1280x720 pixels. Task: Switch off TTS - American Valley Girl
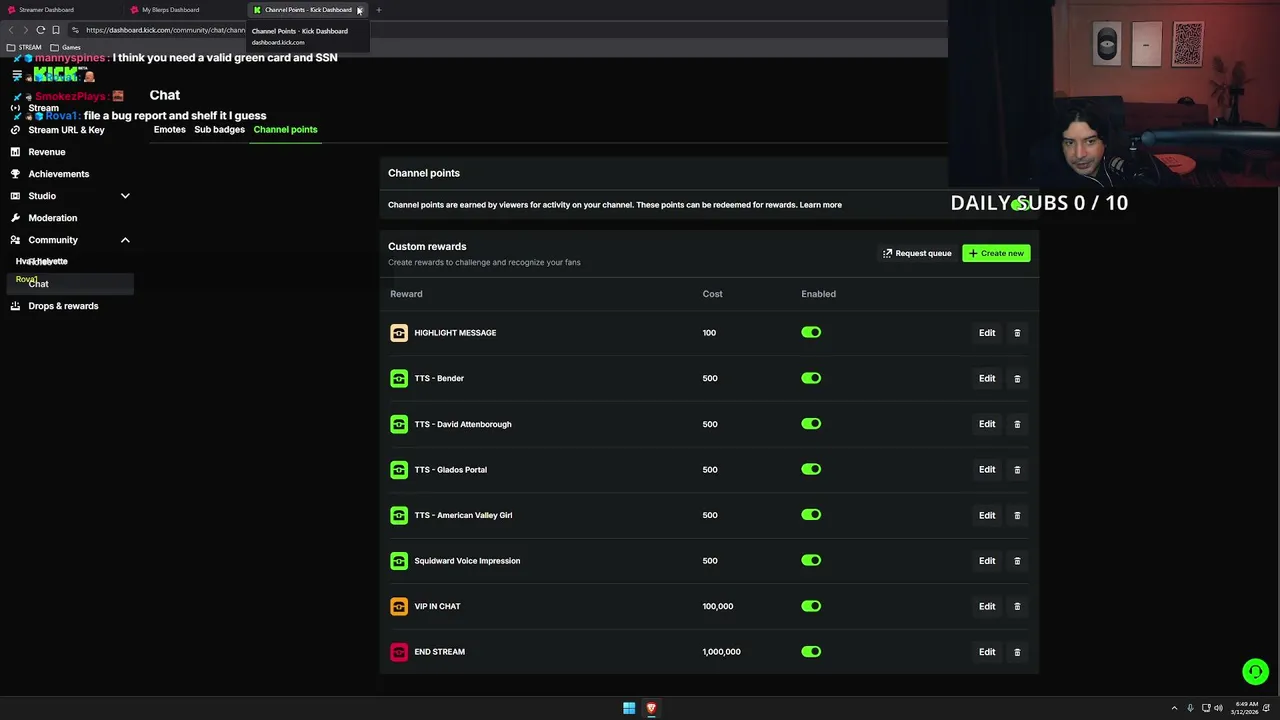click(811, 515)
